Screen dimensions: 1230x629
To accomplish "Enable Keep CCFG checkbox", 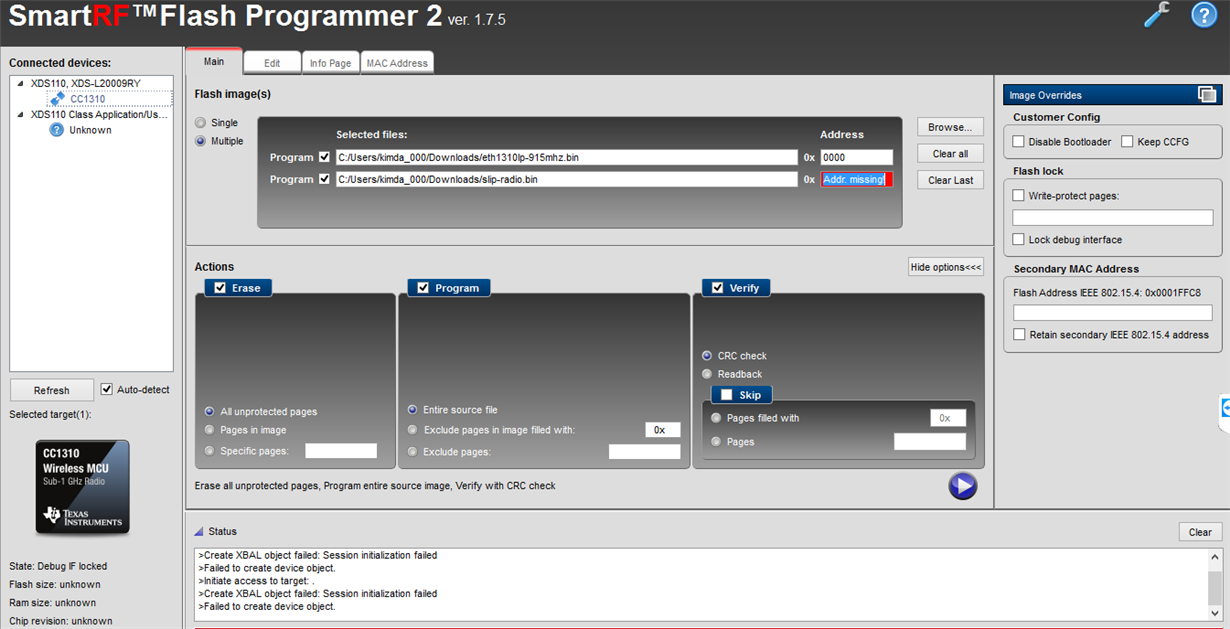I will (x=1127, y=142).
